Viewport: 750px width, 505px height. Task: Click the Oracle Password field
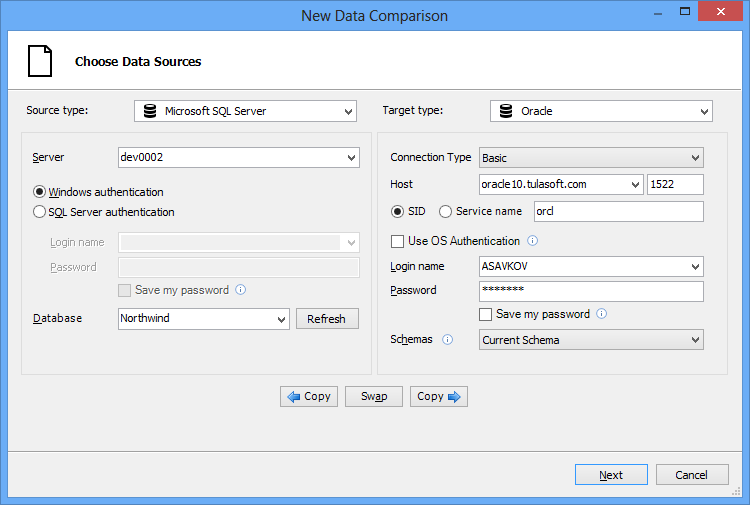coord(591,291)
